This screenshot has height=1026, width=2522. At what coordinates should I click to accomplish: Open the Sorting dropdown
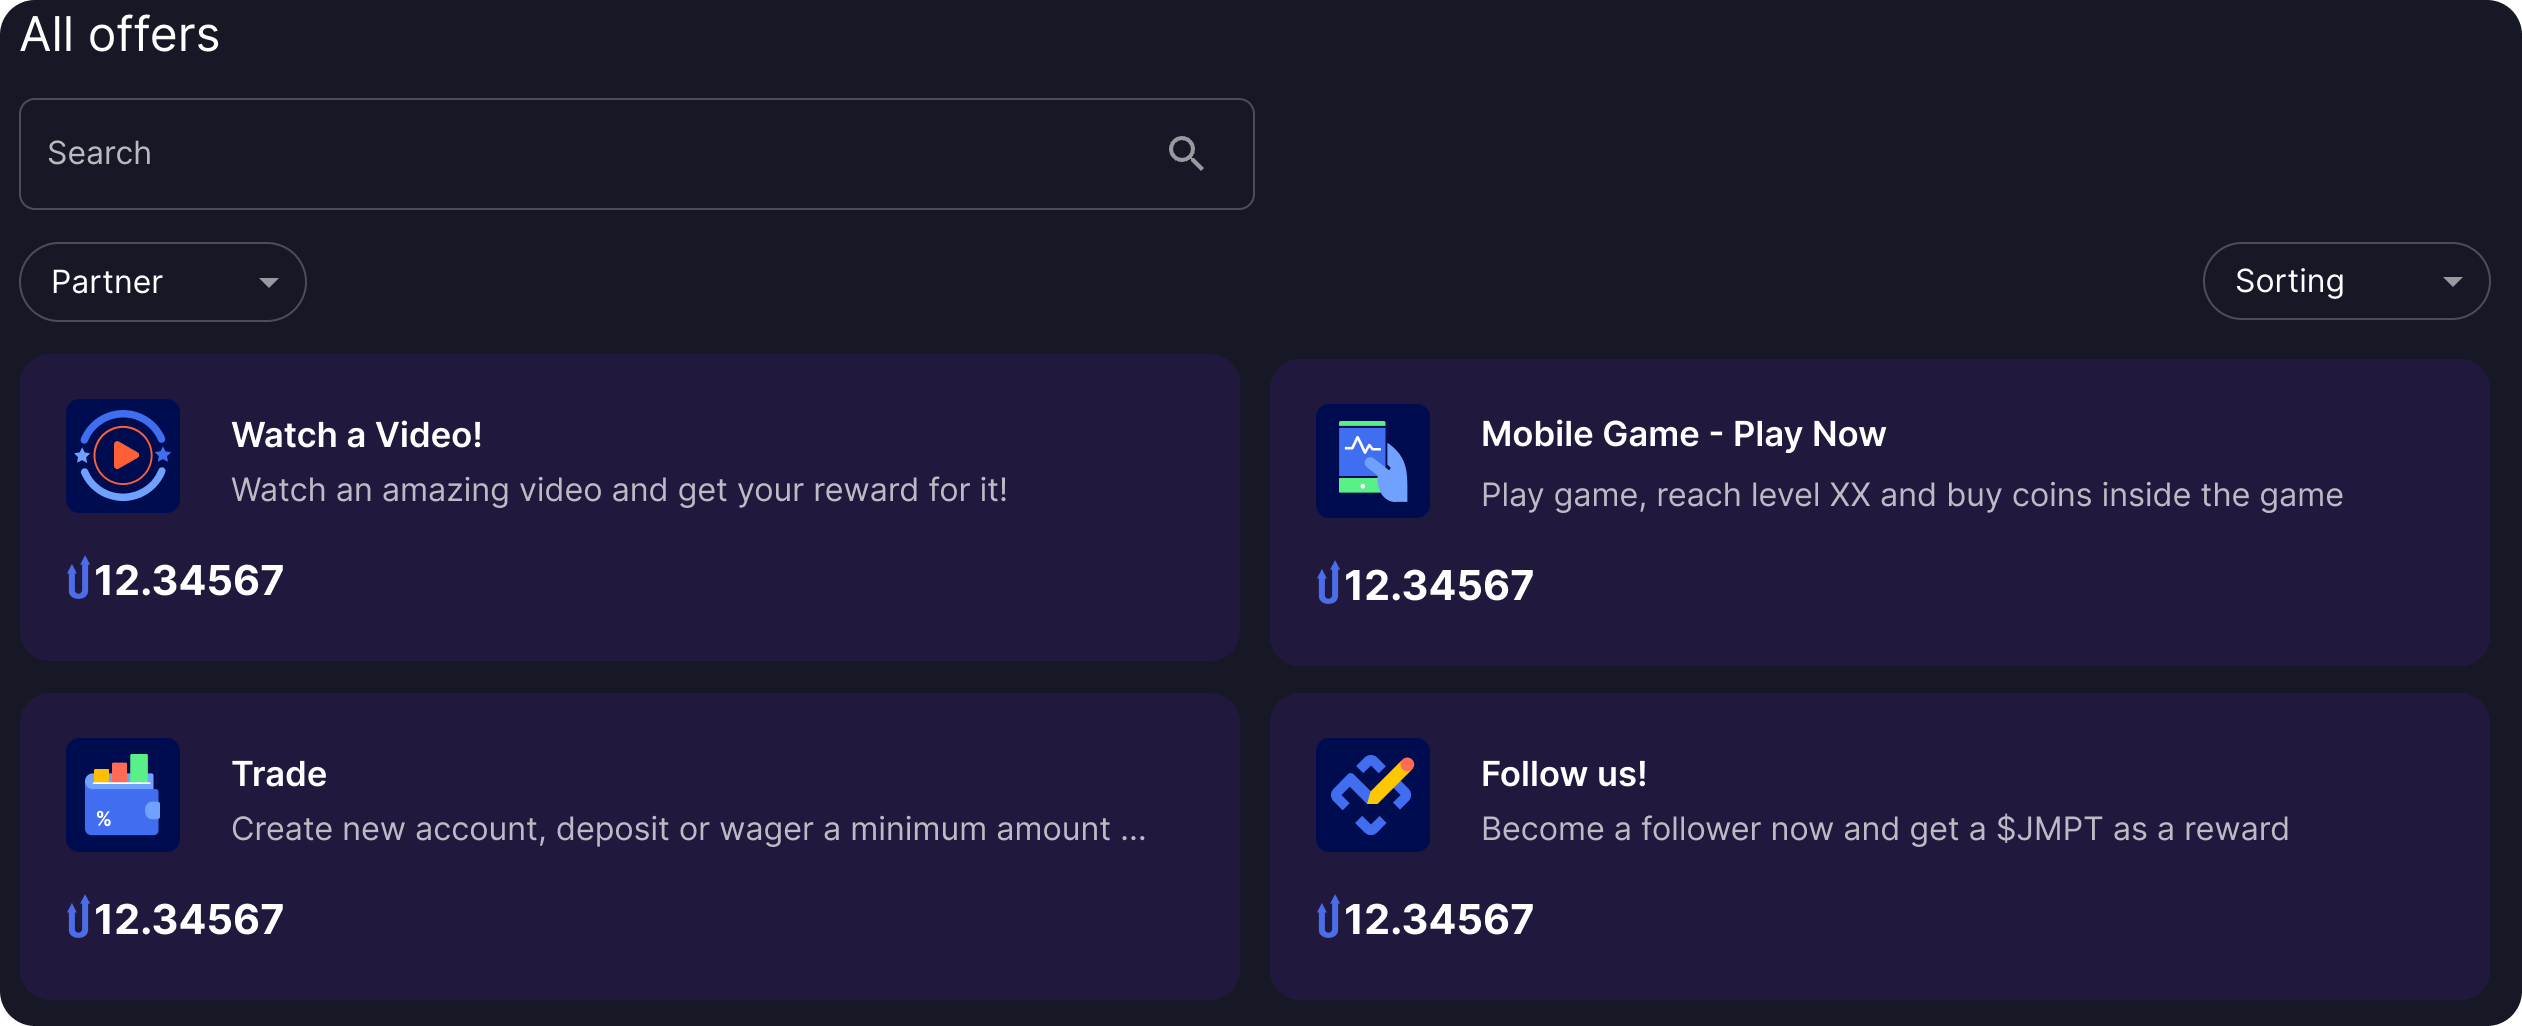(x=2345, y=282)
